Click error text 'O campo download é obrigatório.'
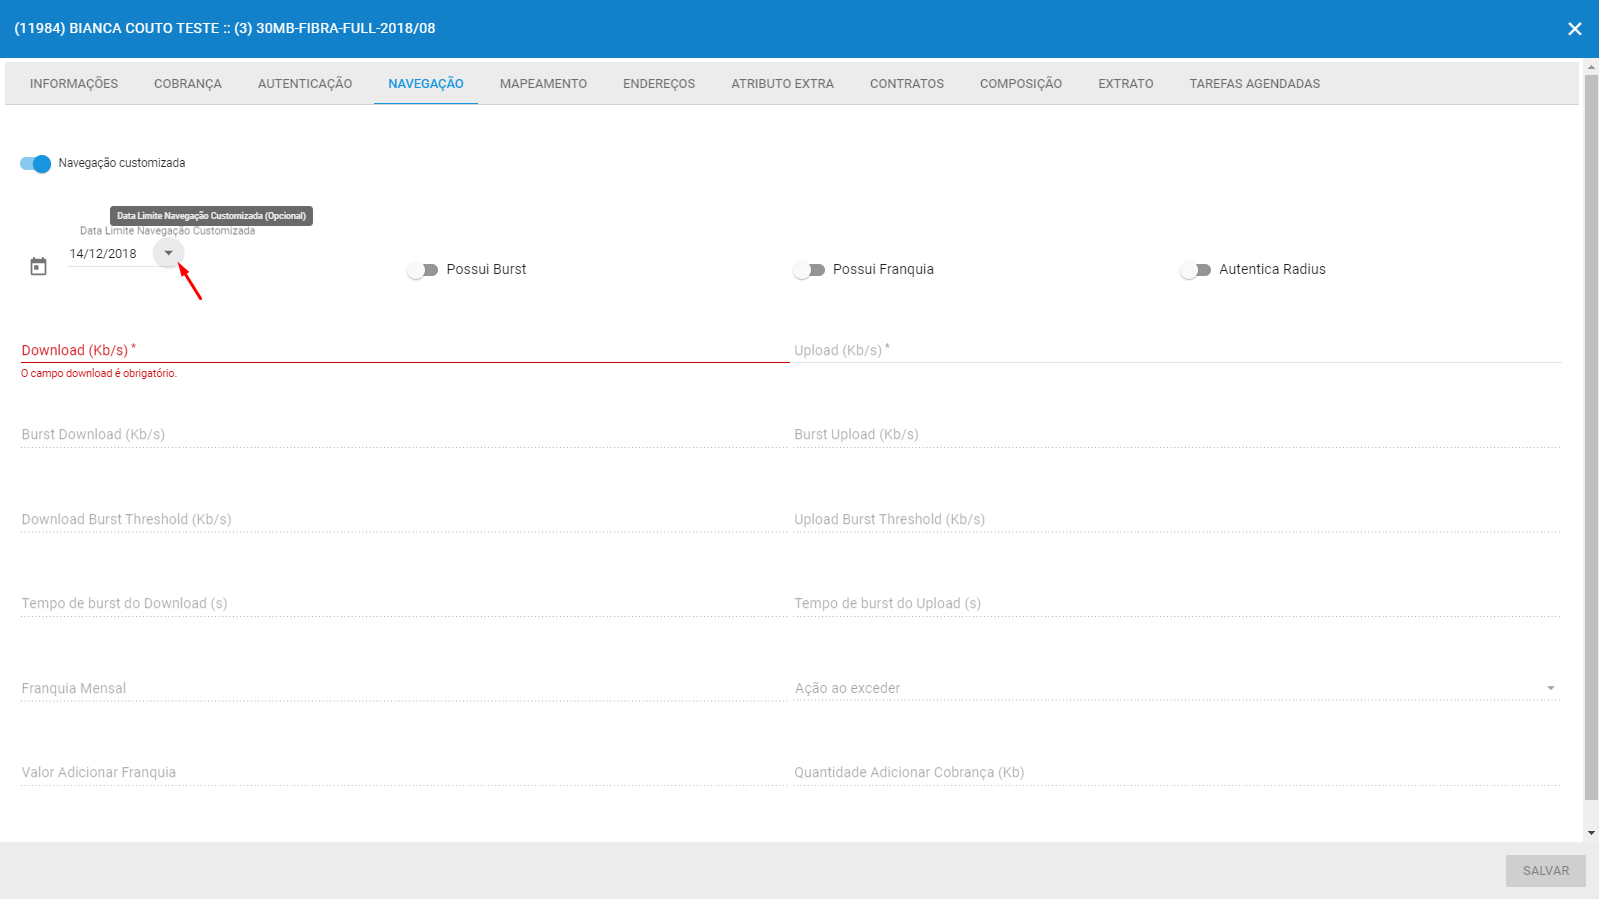The width and height of the screenshot is (1599, 899). [99, 373]
